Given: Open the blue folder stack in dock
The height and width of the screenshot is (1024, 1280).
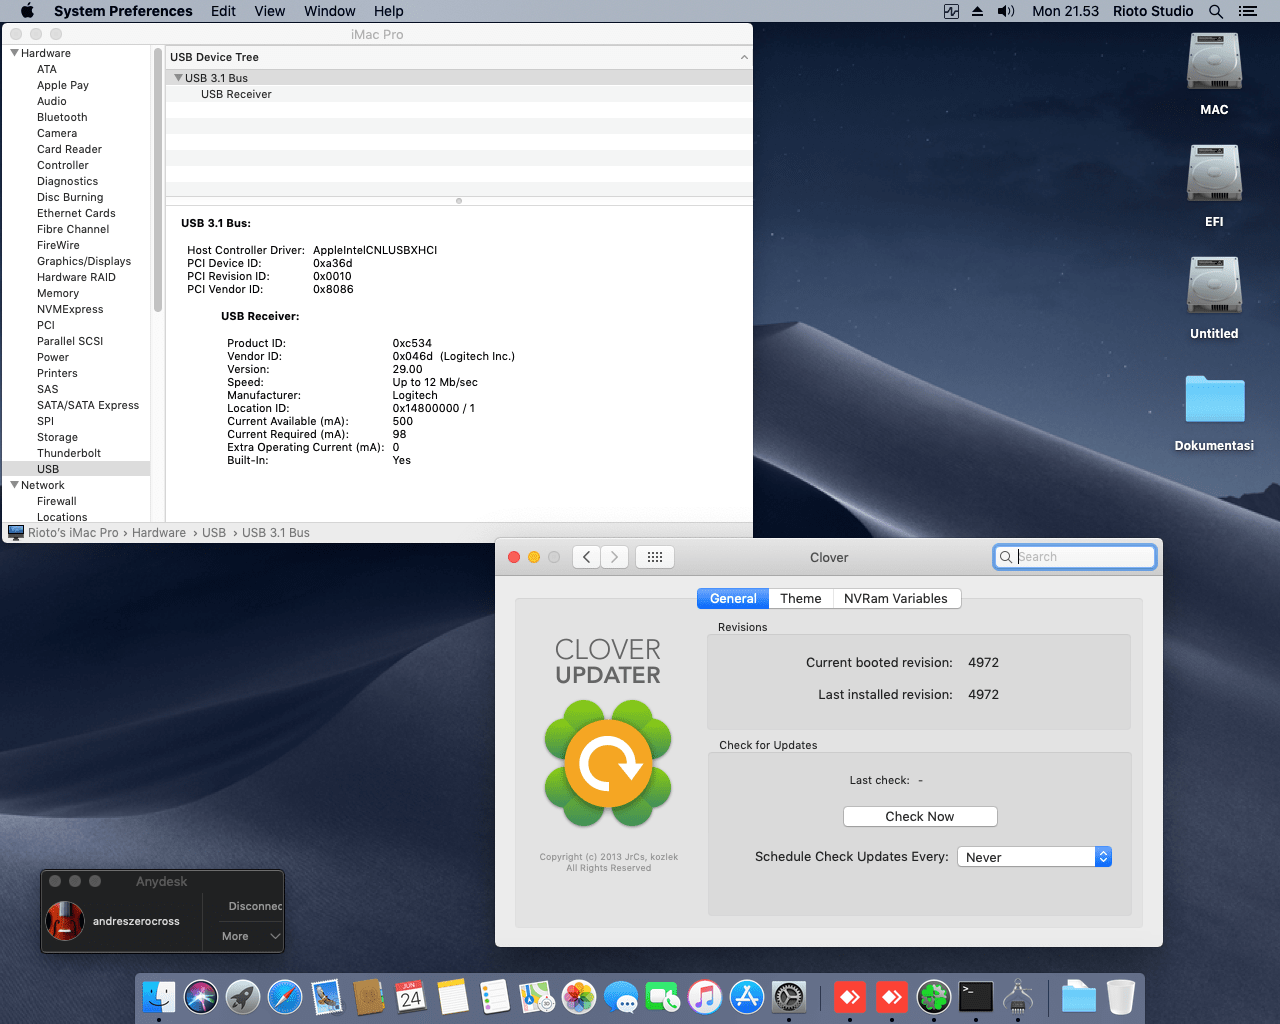Looking at the screenshot, I should 1079,997.
